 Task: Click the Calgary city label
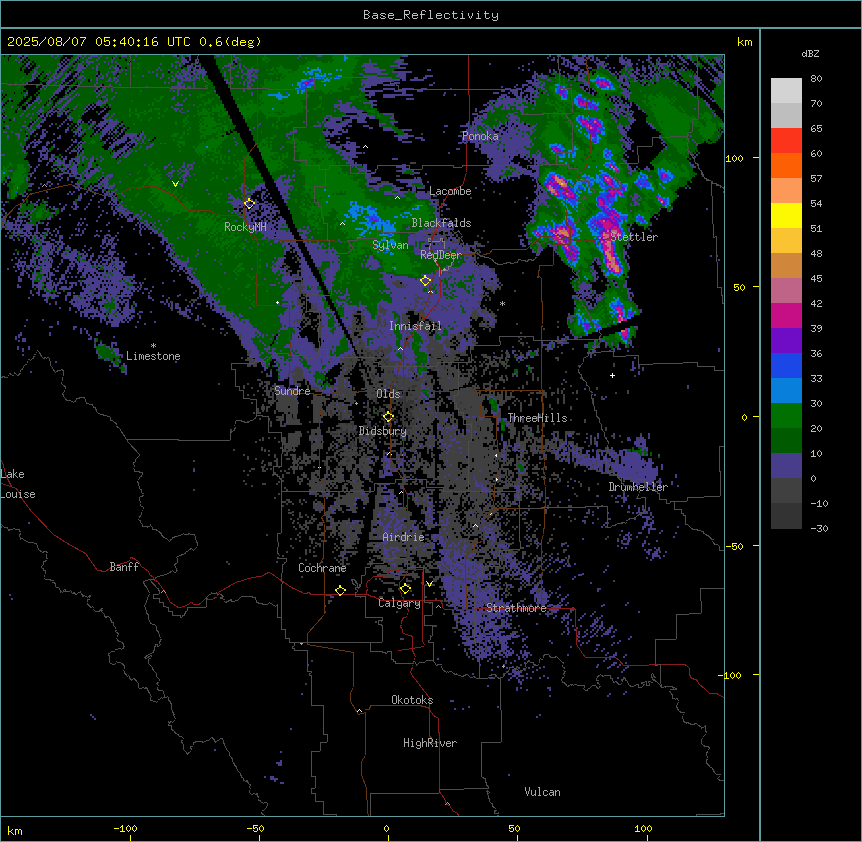pyautogui.click(x=400, y=603)
